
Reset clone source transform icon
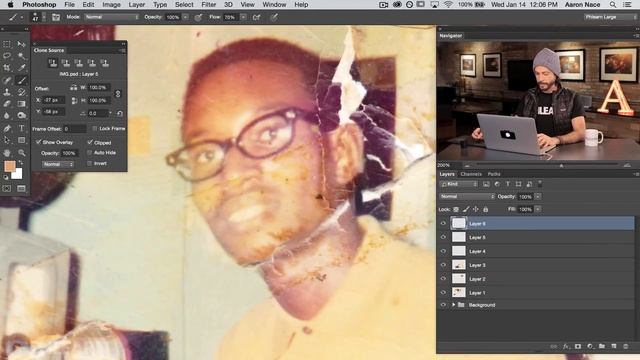point(120,113)
